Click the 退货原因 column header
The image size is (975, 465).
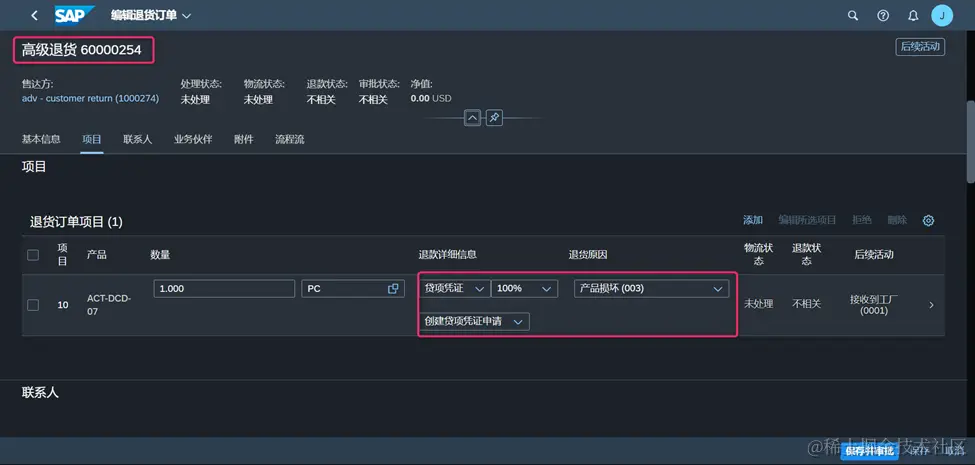click(588, 254)
